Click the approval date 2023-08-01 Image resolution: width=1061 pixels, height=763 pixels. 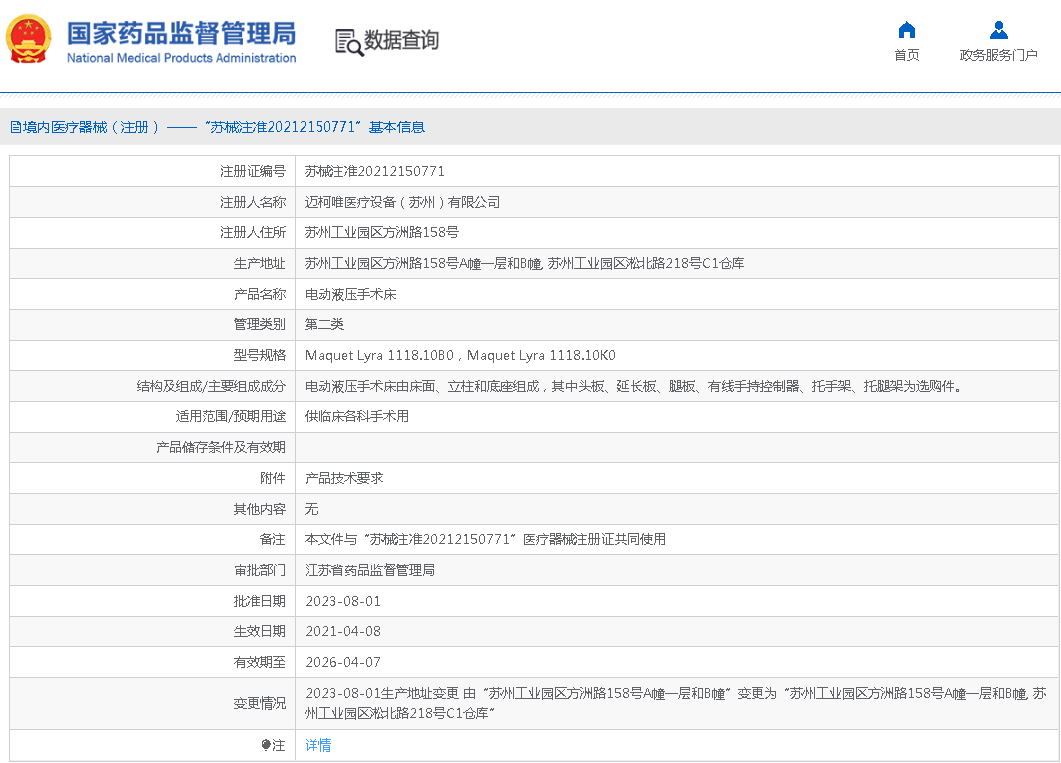pos(343,601)
